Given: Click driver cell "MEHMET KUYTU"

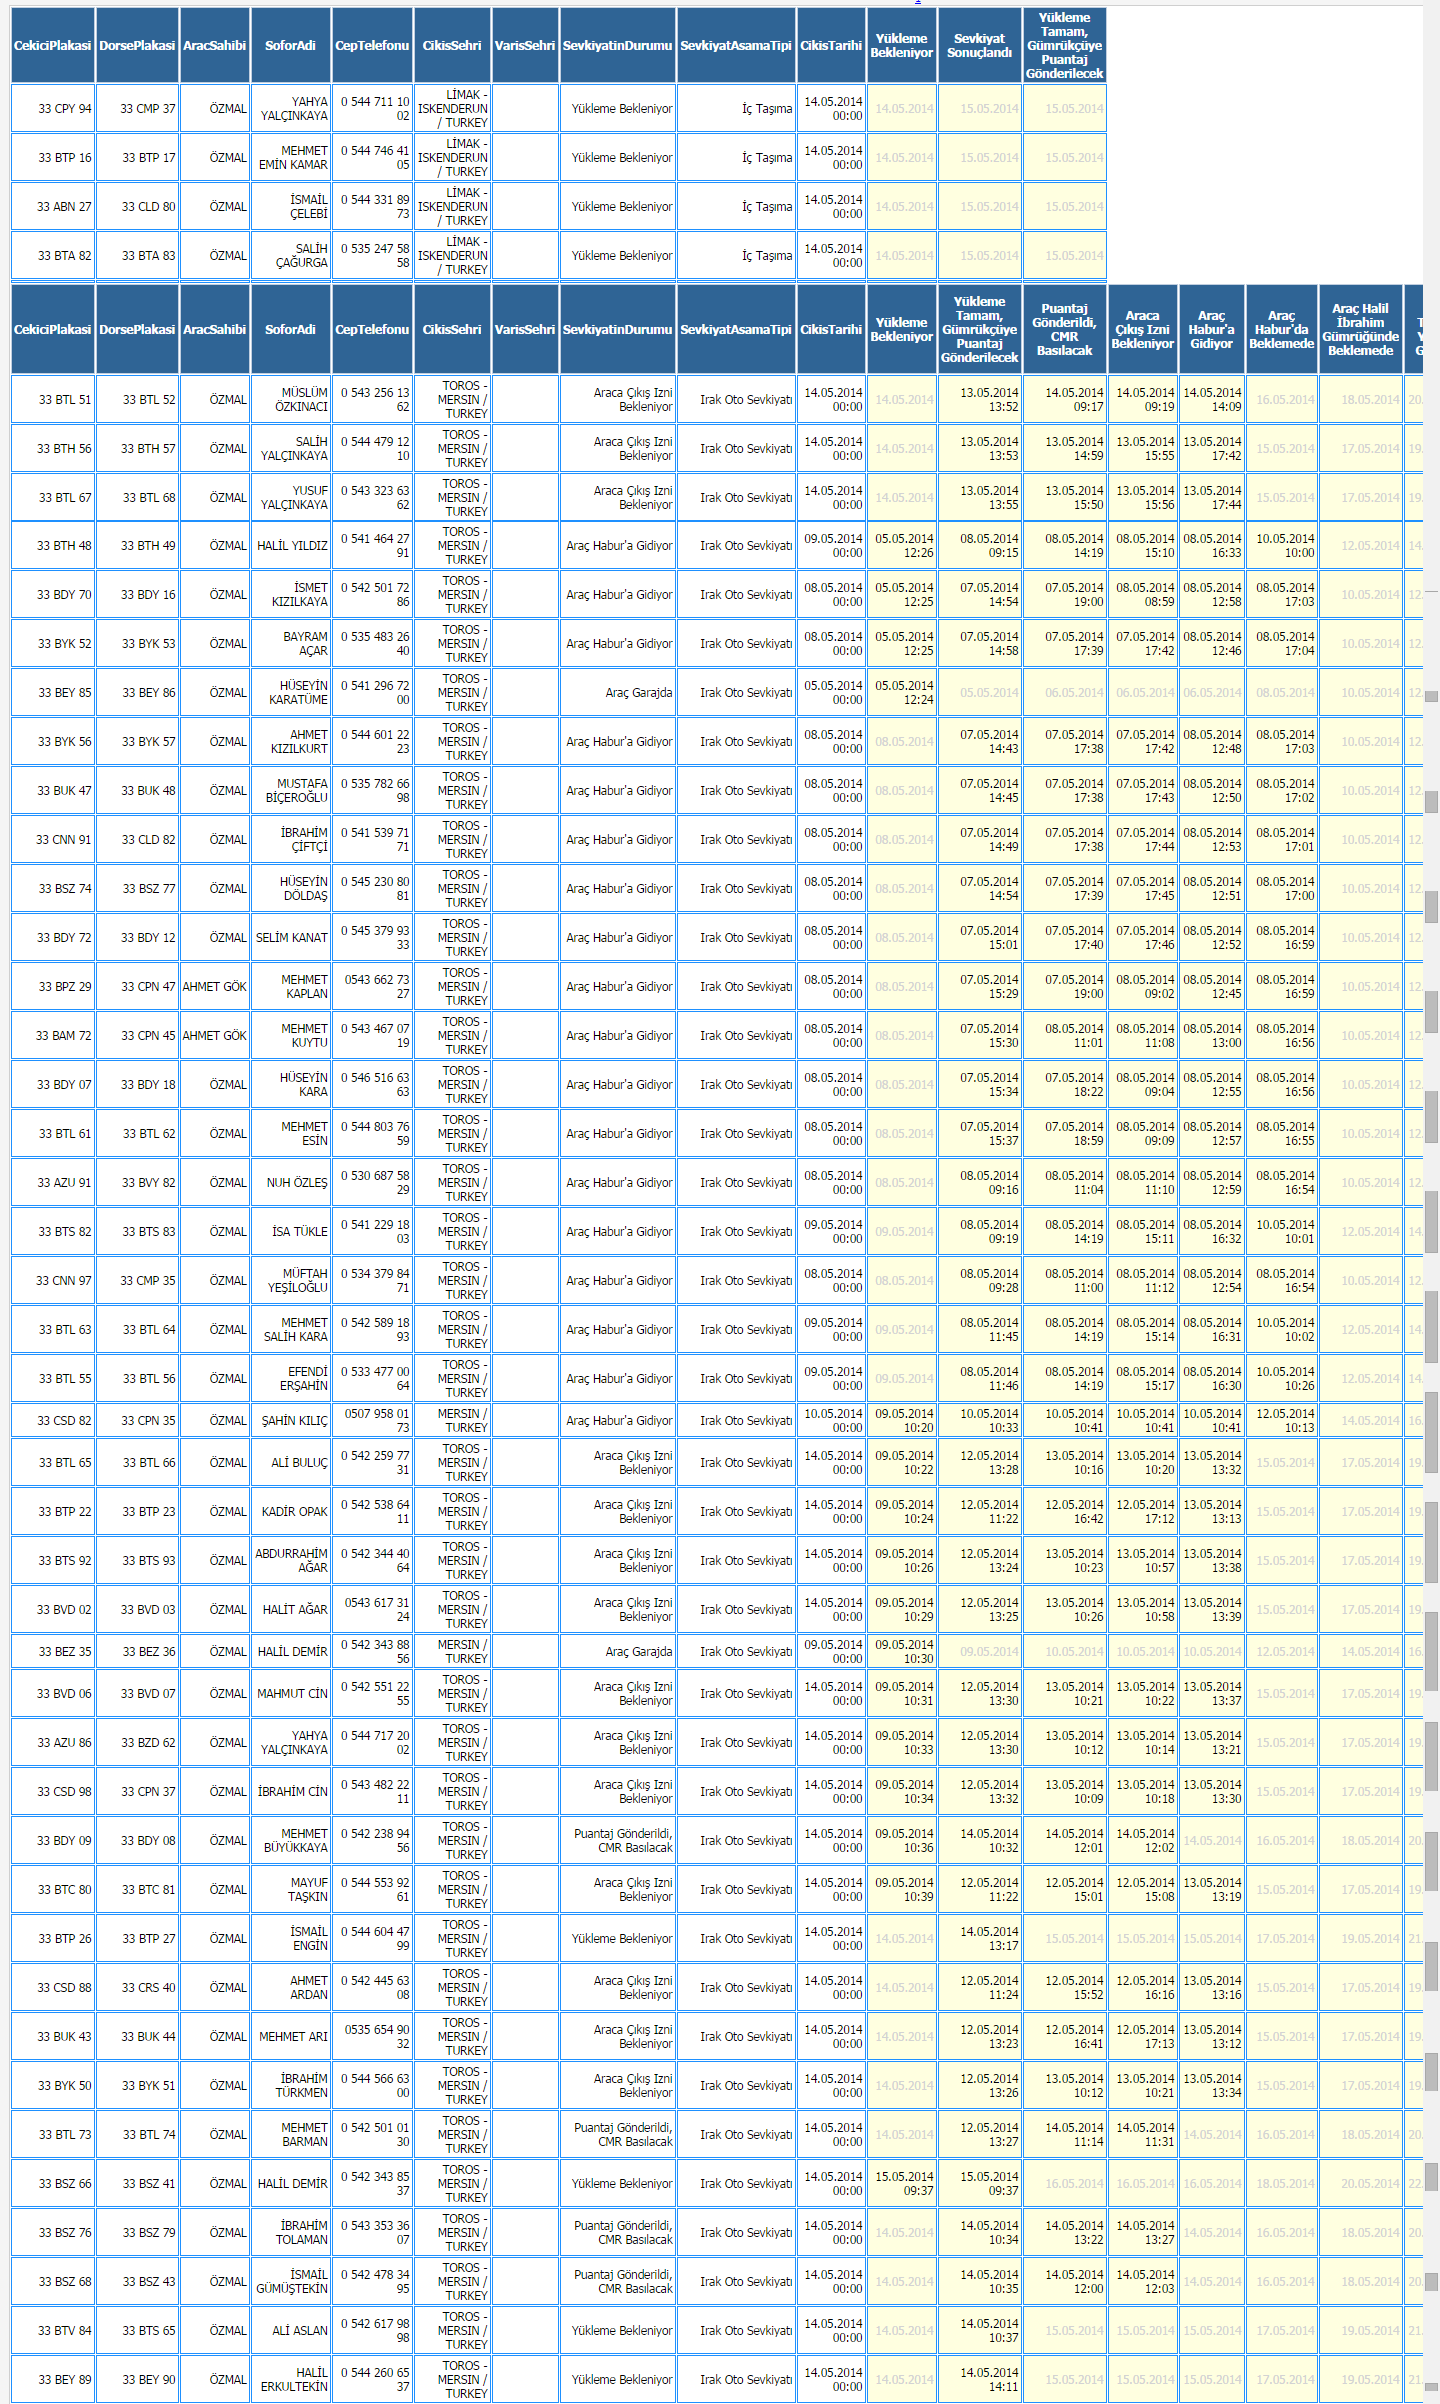Looking at the screenshot, I should pos(290,1035).
